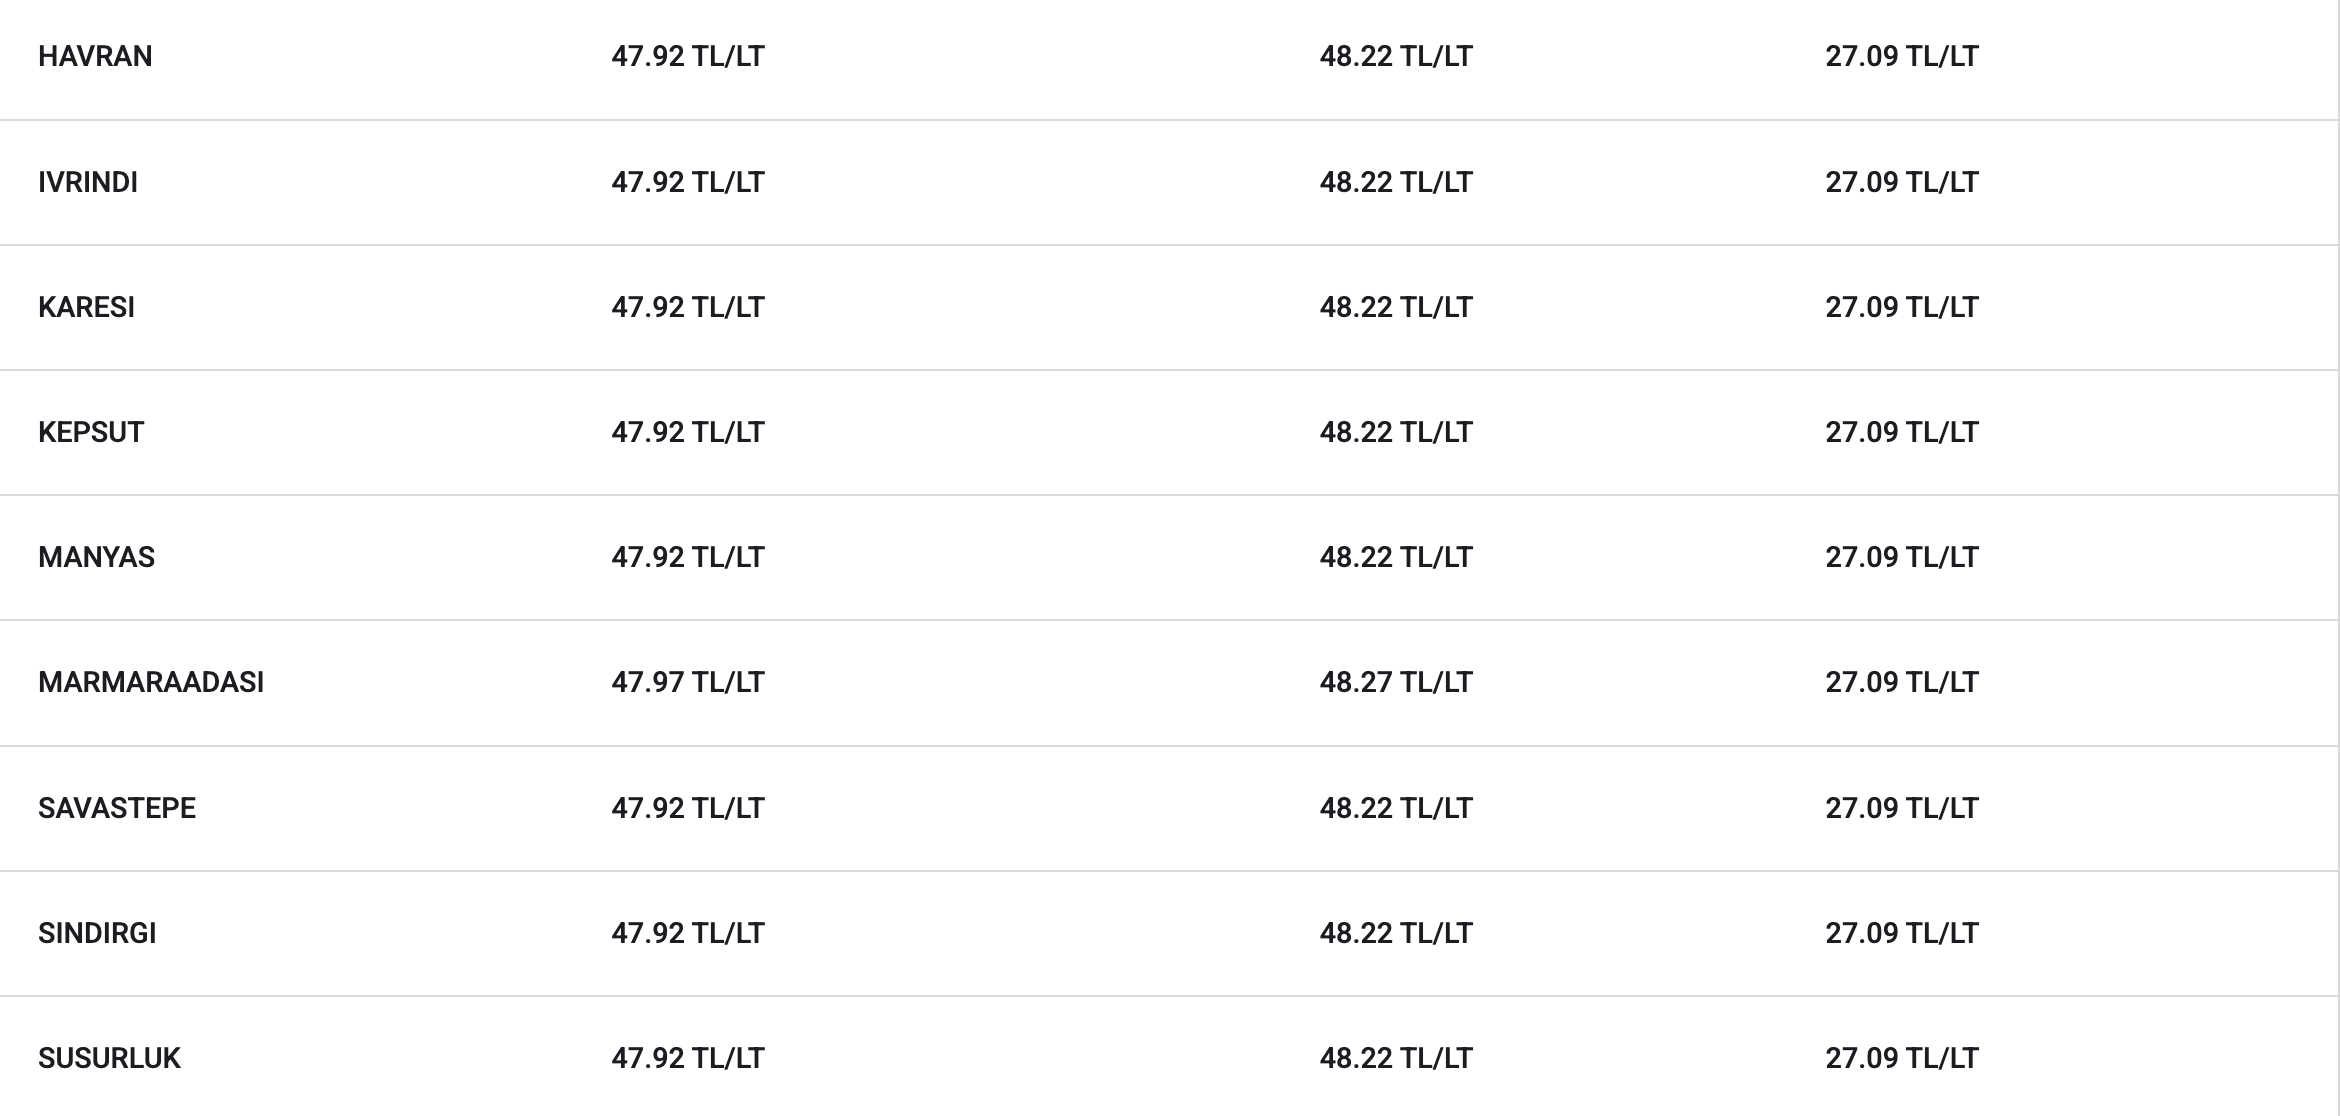Screen dimensions: 2340x1116
Task: Click MANYAS's 48.22 TL/LT price
Action: tap(1396, 557)
